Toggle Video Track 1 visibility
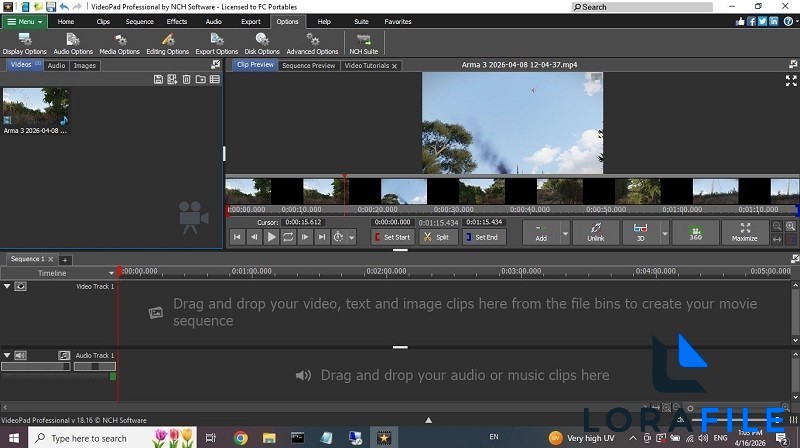 [20, 286]
